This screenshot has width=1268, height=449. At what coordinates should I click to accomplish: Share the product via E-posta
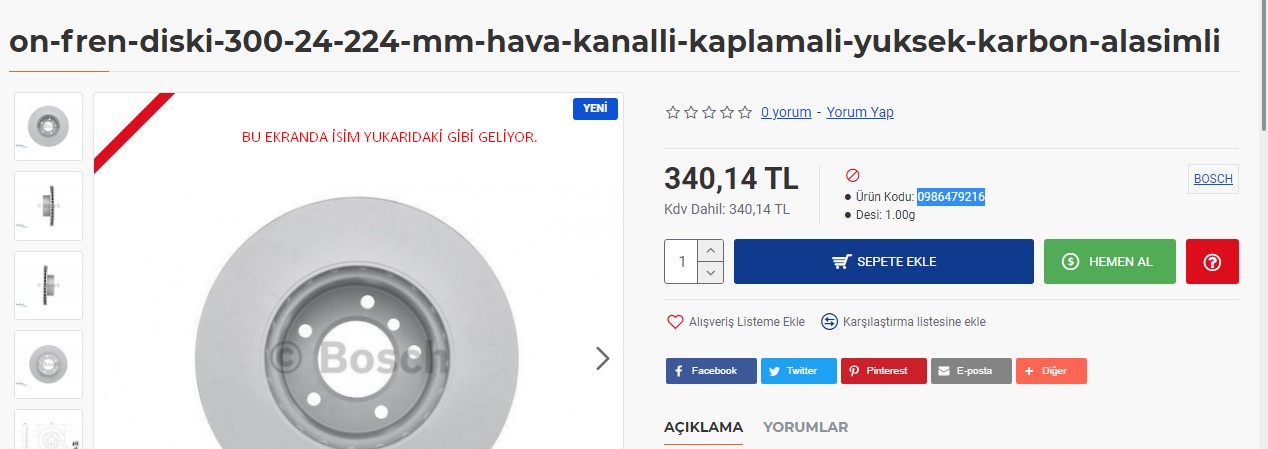pyautogui.click(x=971, y=371)
